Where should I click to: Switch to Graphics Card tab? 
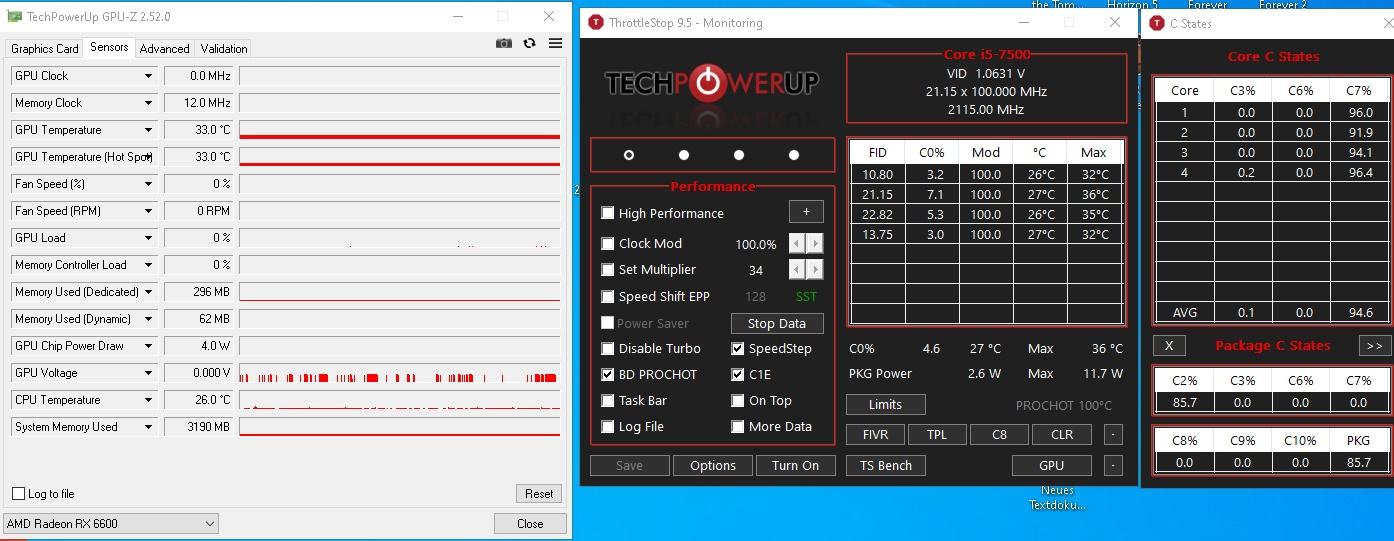pos(44,49)
